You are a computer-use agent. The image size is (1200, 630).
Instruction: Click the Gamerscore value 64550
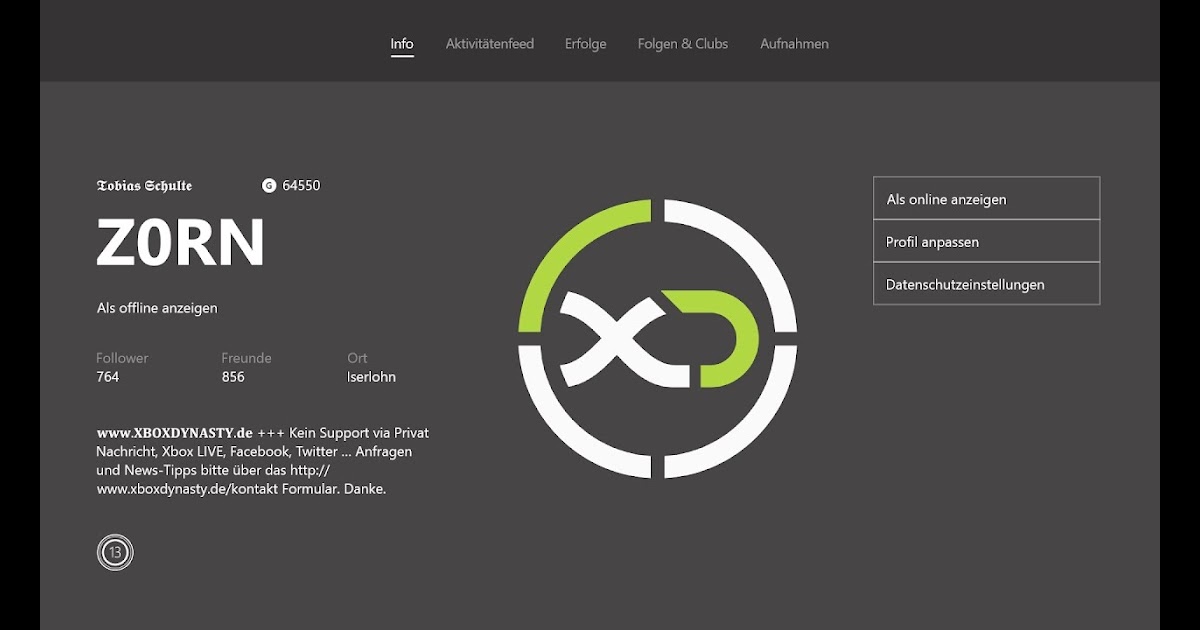[x=301, y=185]
